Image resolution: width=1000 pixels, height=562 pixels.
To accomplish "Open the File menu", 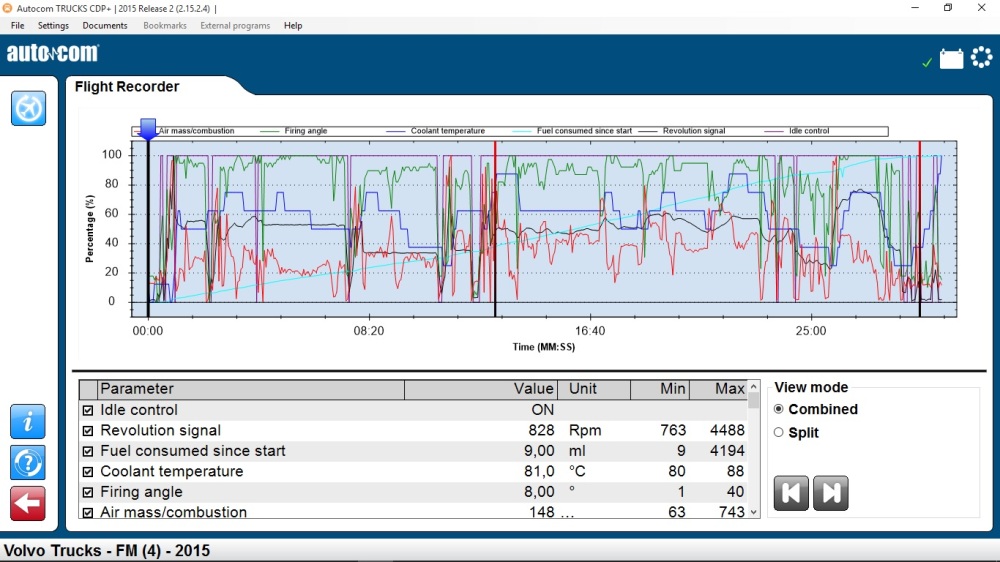I will click(x=18, y=25).
